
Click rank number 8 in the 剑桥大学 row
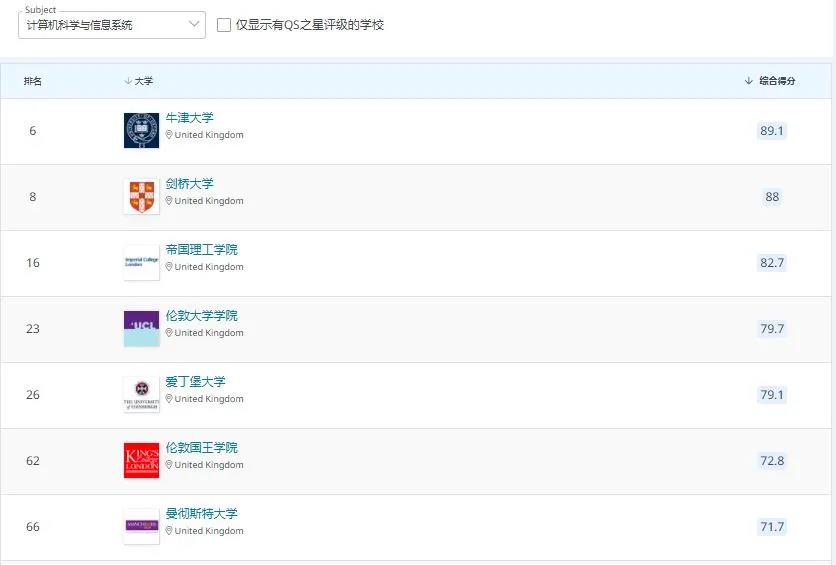(33, 197)
